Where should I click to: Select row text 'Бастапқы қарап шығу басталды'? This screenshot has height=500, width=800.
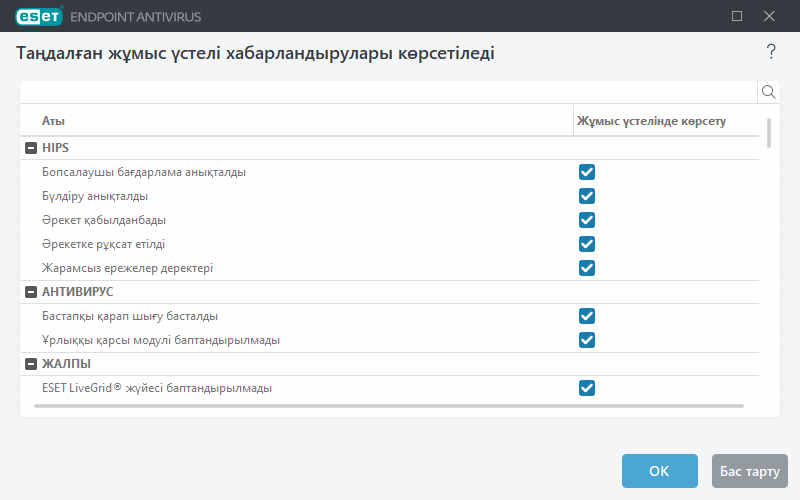click(x=130, y=316)
